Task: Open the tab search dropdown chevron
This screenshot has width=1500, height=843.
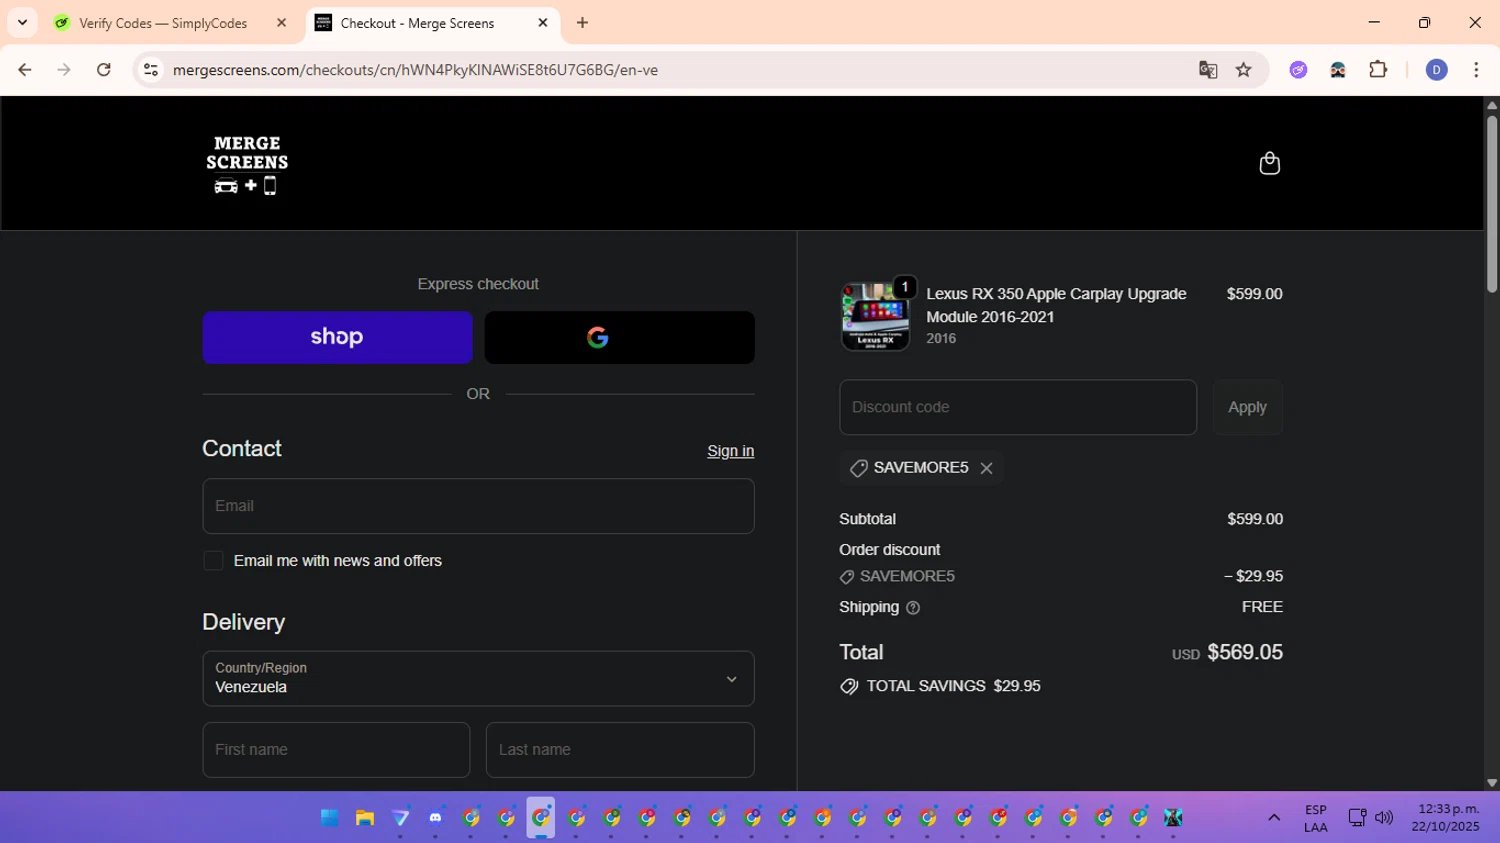Action: coord(22,23)
